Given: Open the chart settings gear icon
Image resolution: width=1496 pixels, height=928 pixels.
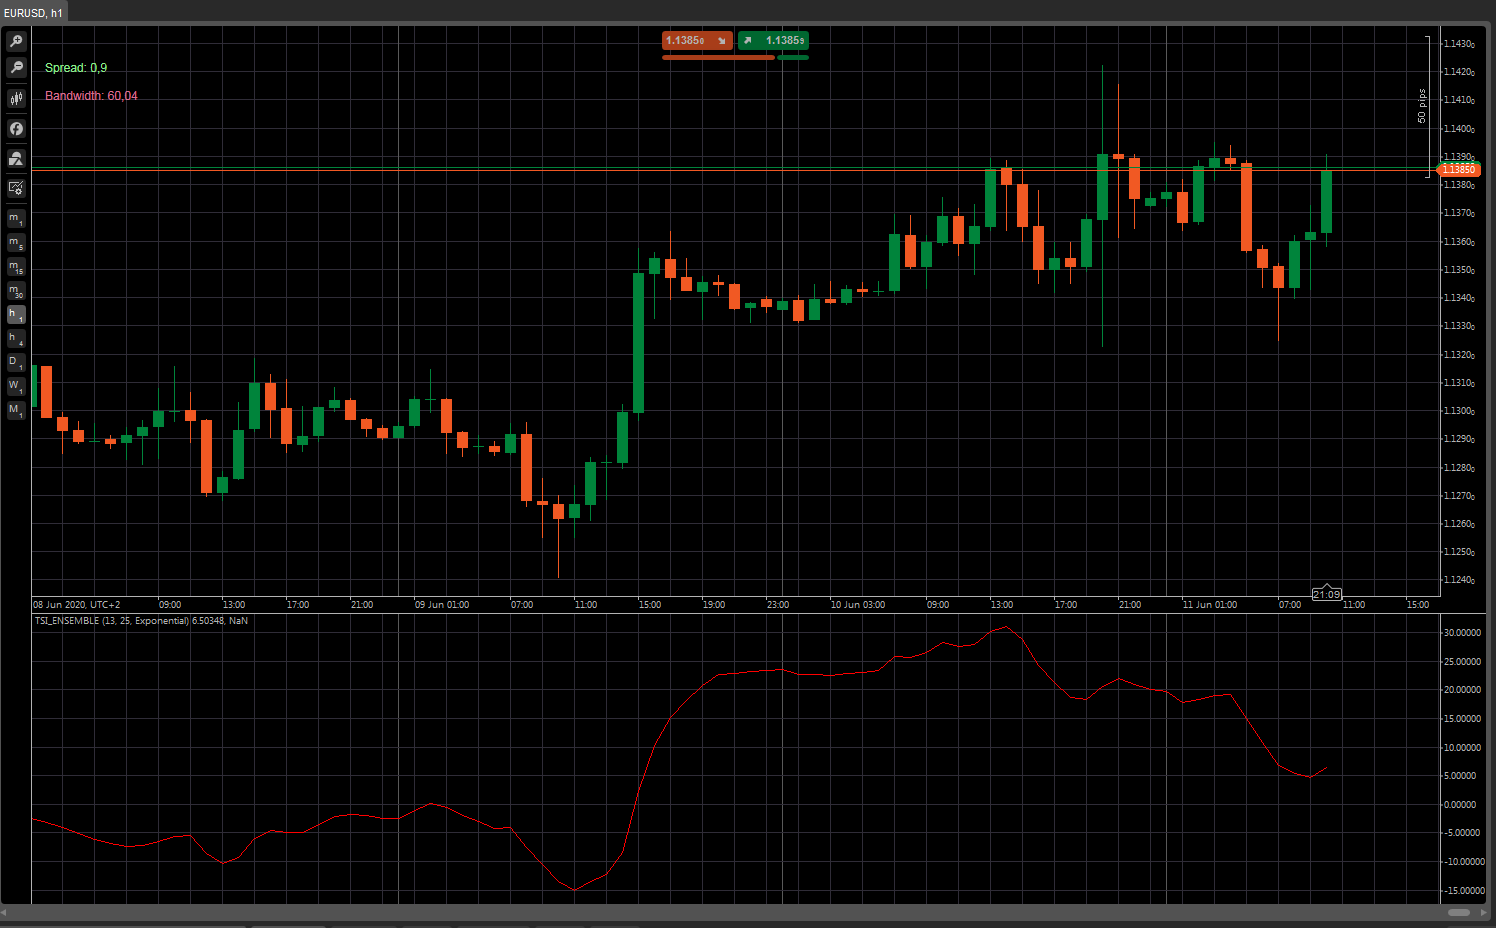Looking at the screenshot, I should point(16,187).
